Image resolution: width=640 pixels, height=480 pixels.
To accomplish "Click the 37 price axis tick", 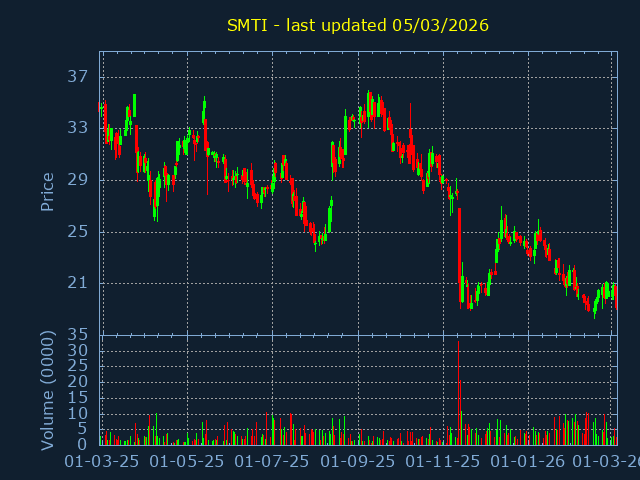I will pos(78,77).
